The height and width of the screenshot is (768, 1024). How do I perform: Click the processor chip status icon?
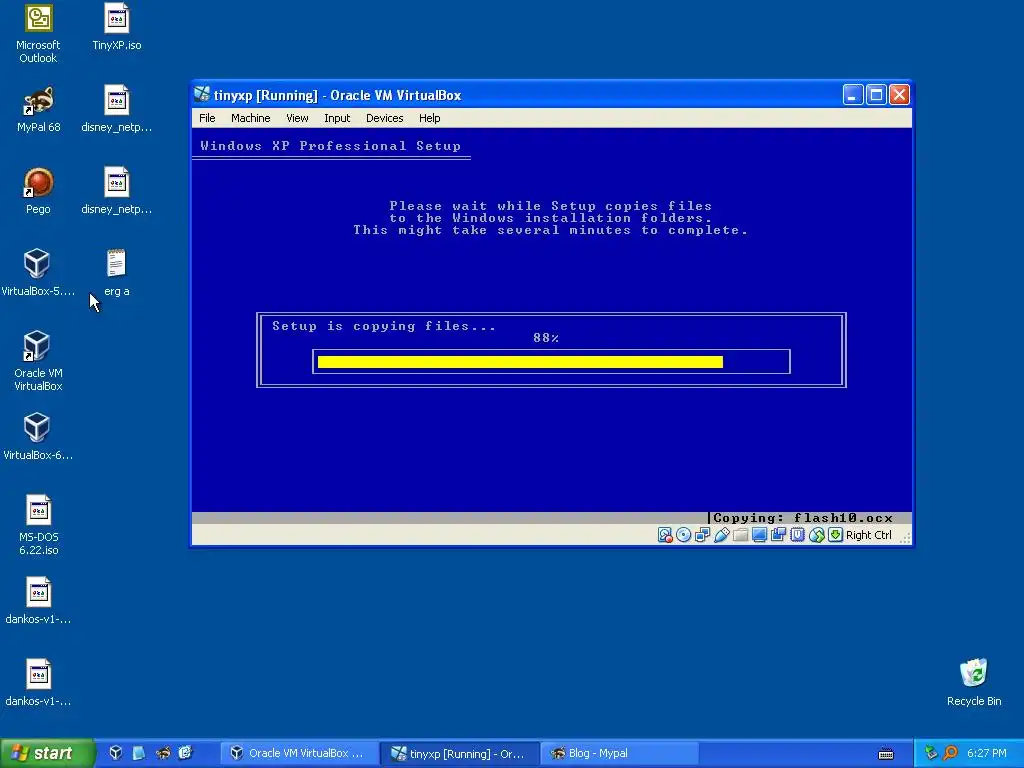click(797, 535)
